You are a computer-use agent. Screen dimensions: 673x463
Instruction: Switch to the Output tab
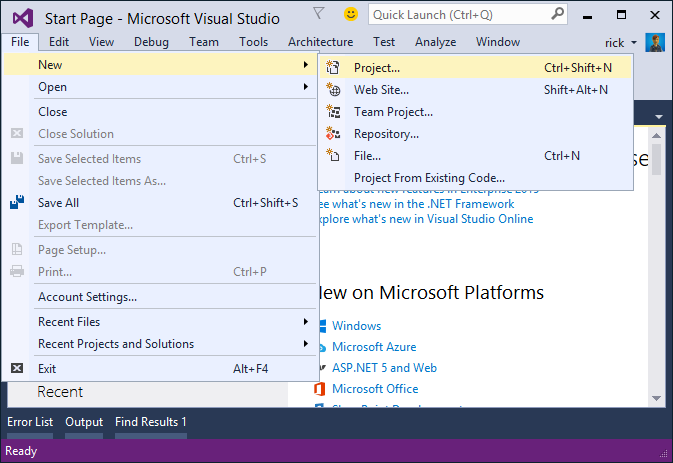84,422
